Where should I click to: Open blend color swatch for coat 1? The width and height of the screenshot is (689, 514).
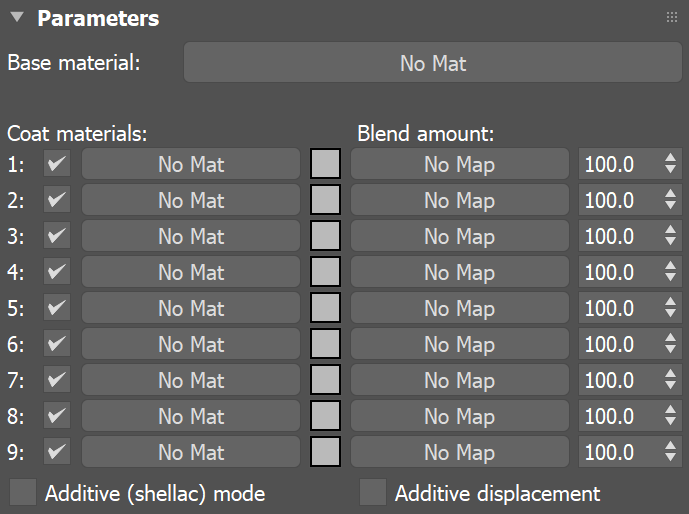[x=326, y=164]
